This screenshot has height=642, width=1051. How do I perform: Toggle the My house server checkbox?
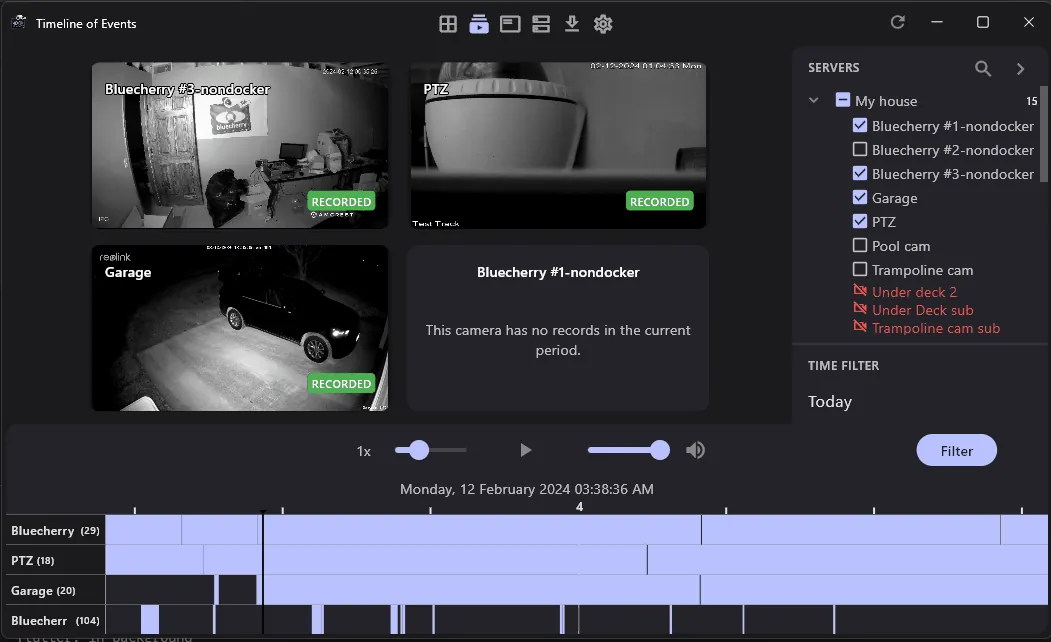tap(843, 100)
